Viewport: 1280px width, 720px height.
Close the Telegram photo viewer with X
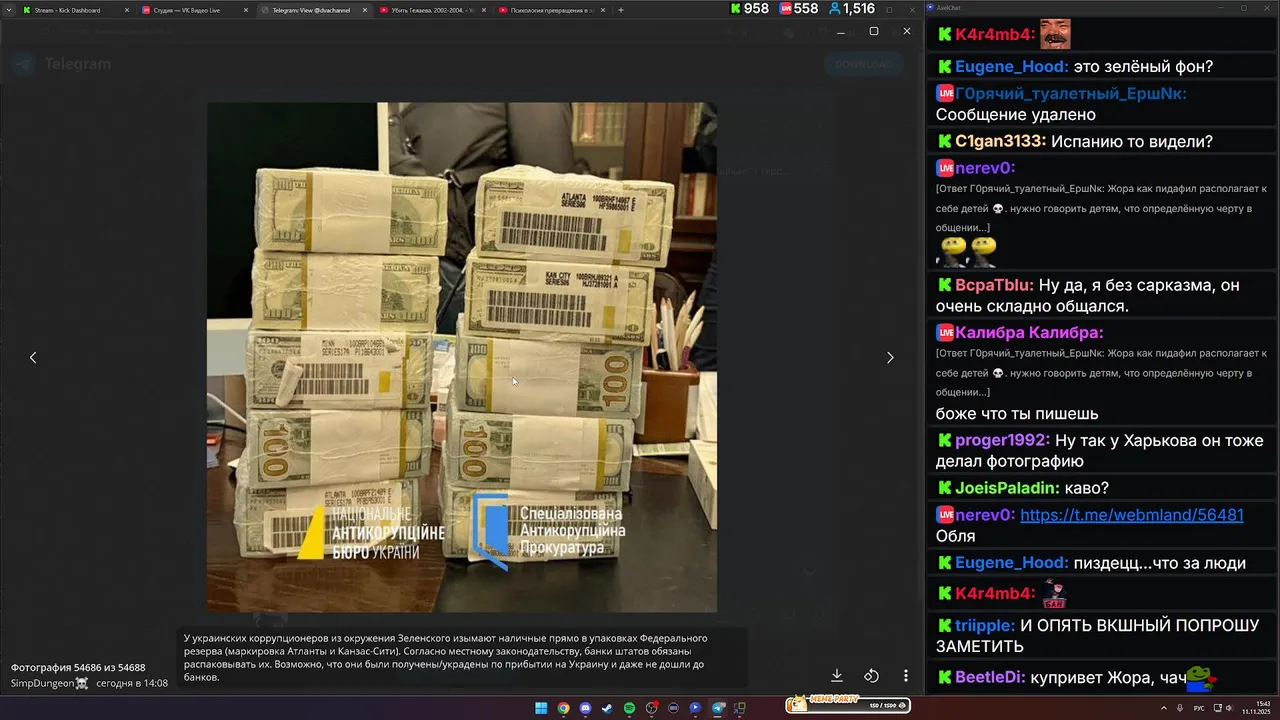click(x=907, y=31)
